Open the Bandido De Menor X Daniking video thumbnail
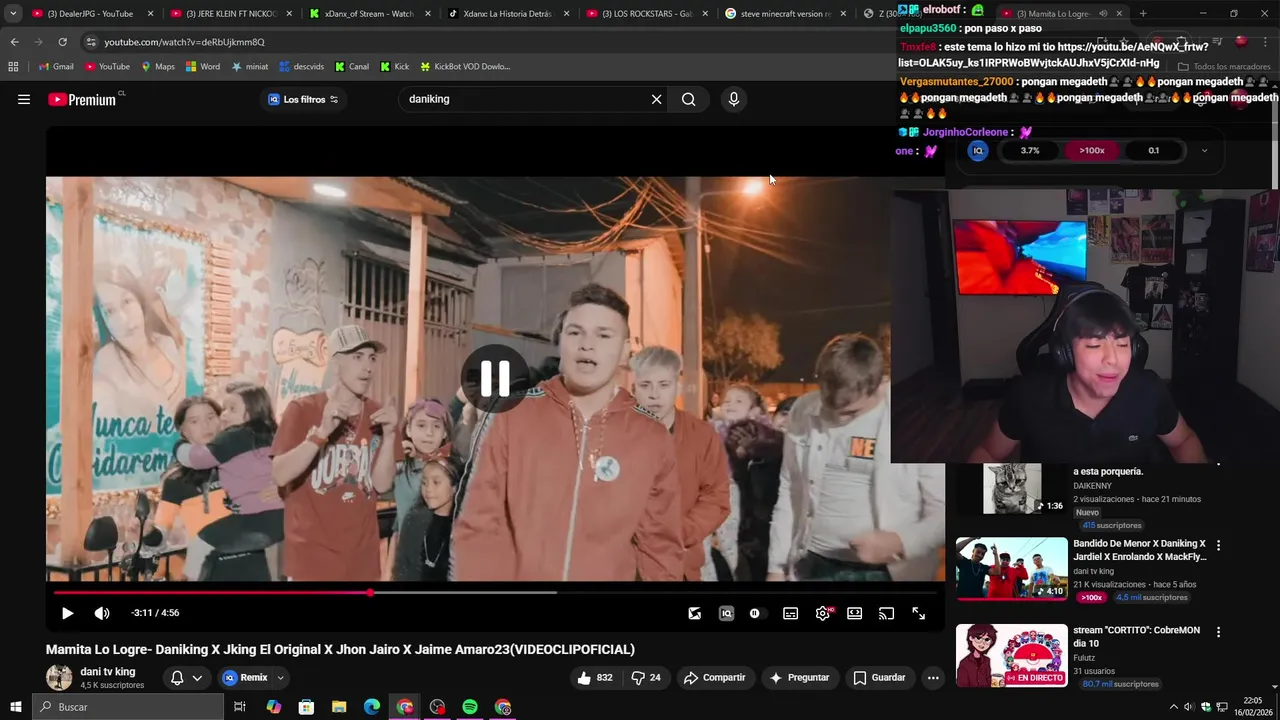Image resolution: width=1280 pixels, height=720 pixels. point(1012,569)
